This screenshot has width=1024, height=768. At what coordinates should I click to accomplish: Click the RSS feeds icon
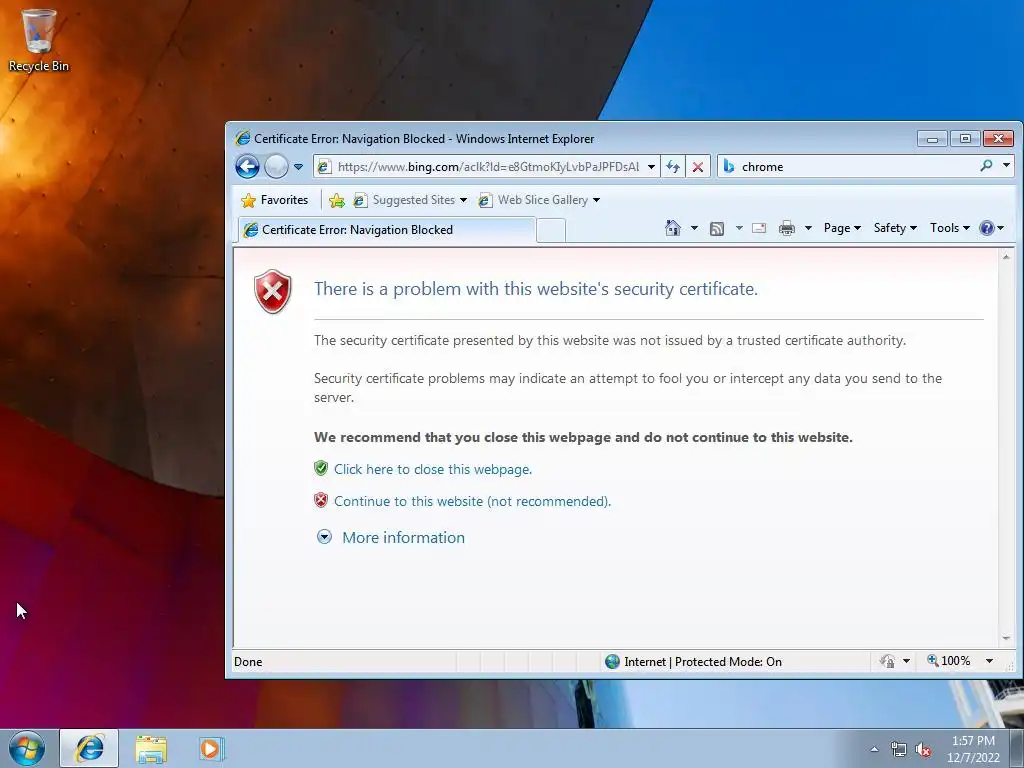(x=717, y=228)
